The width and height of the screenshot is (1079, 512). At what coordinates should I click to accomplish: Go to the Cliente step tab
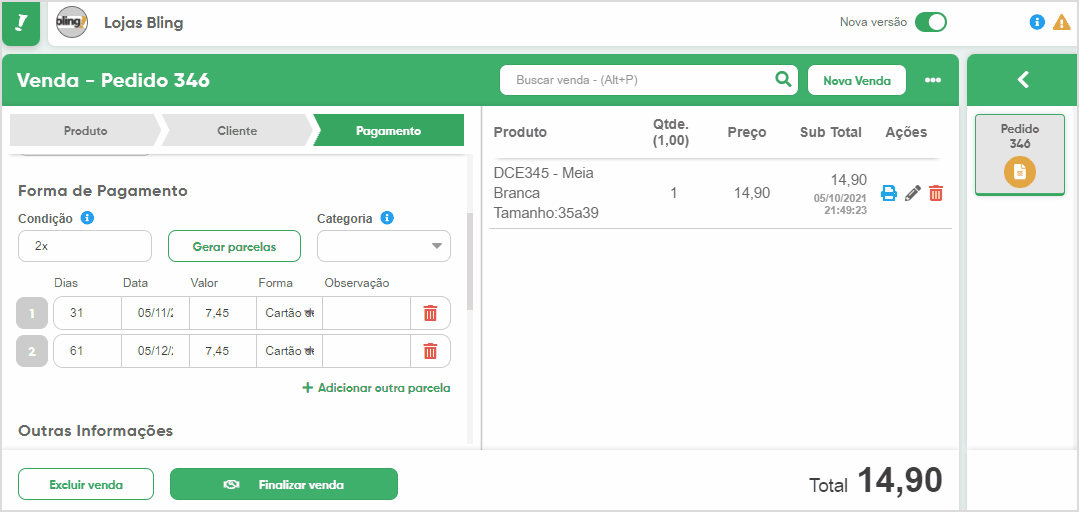237,131
